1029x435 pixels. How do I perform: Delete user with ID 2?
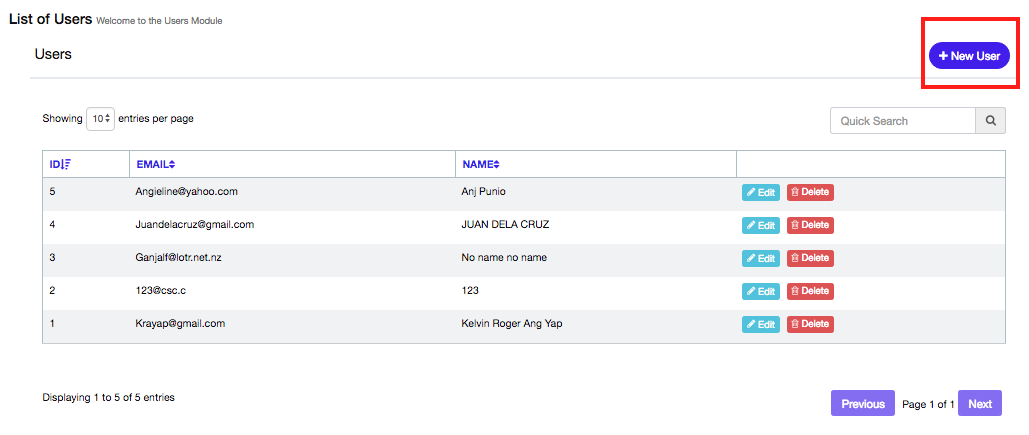(809, 291)
